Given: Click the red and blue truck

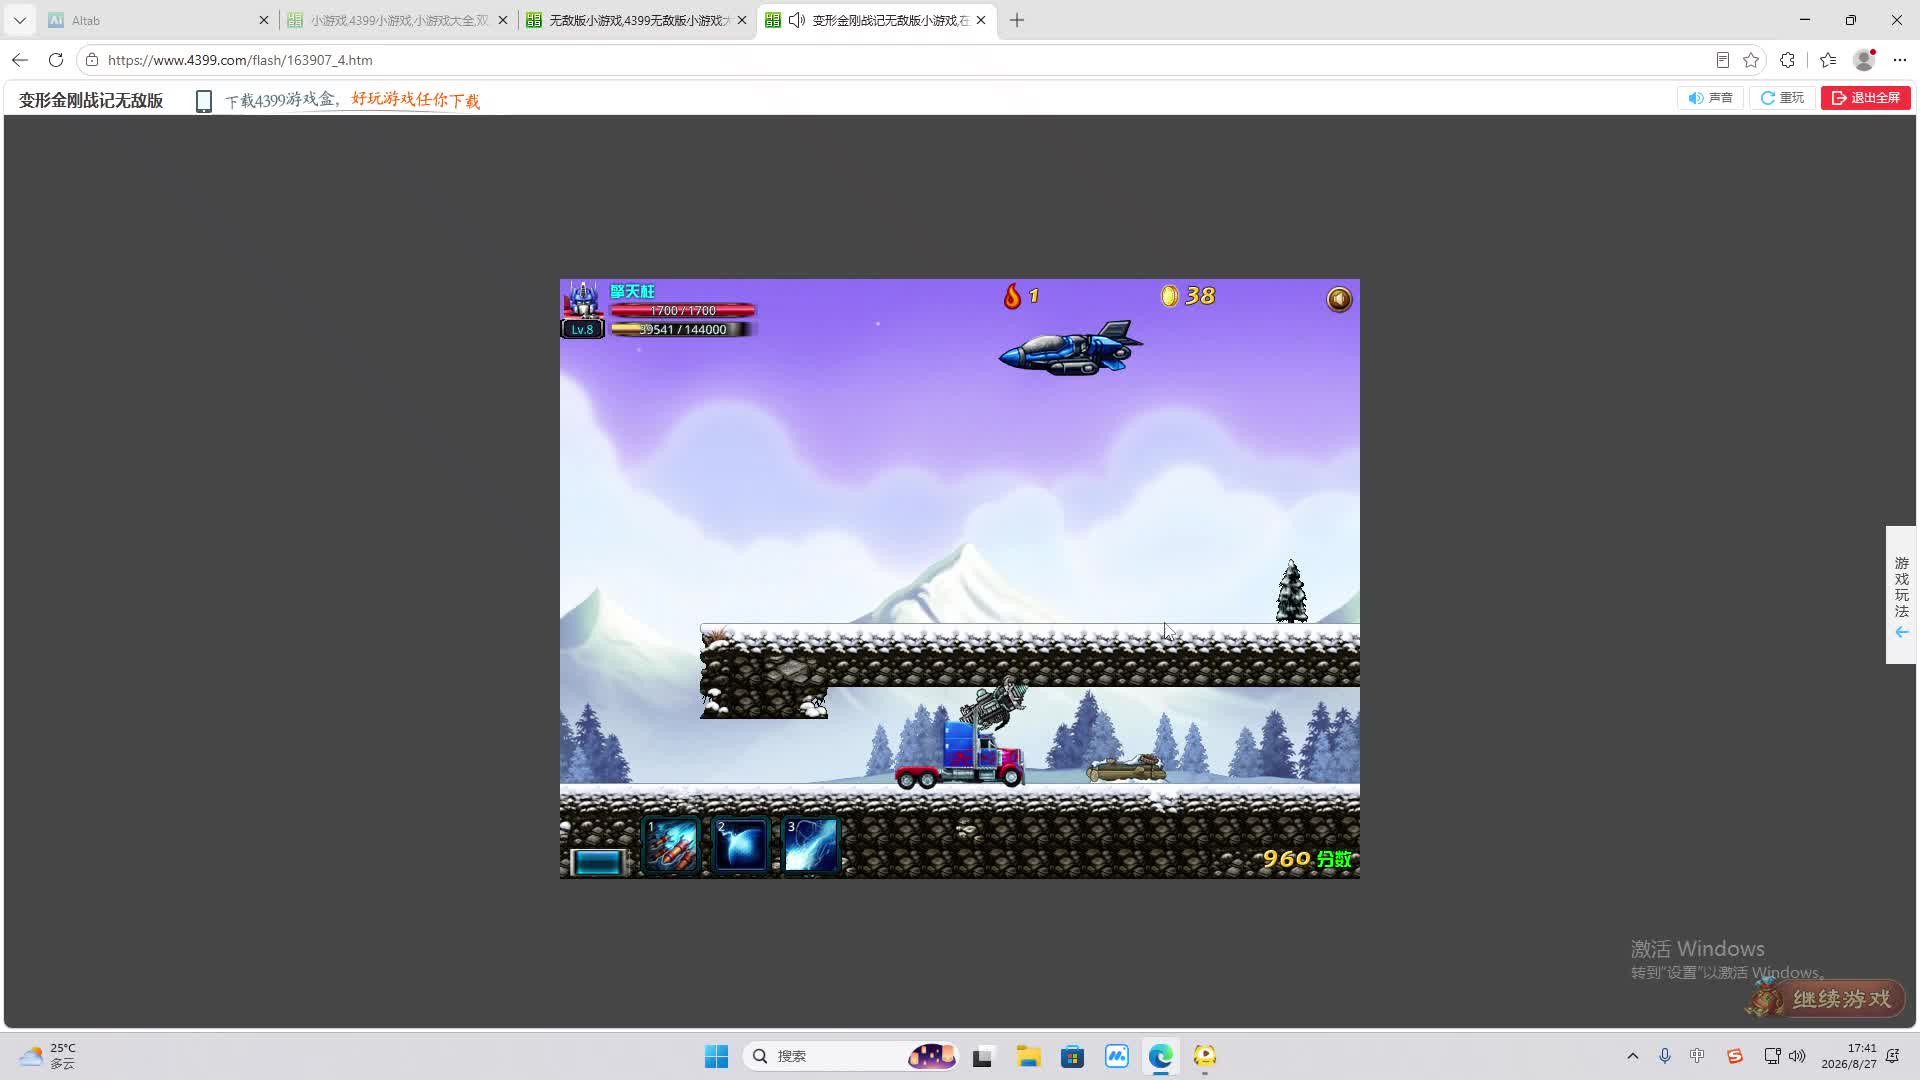Looking at the screenshot, I should (960, 757).
